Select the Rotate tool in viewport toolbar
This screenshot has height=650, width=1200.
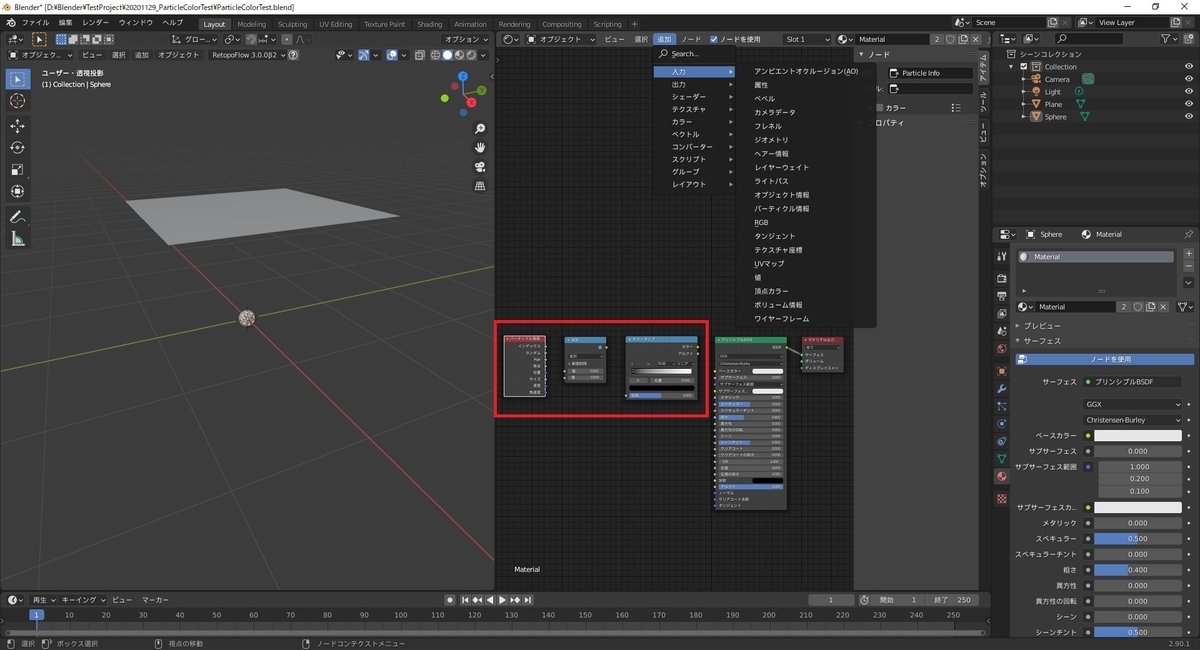[18, 148]
